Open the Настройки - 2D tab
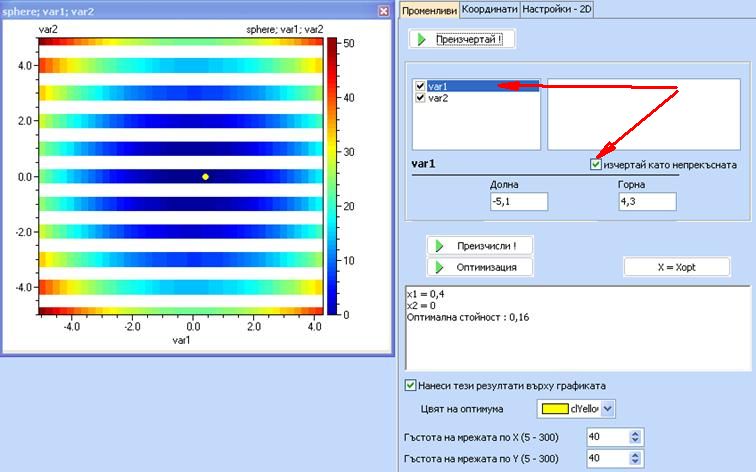The height and width of the screenshot is (472, 756). tap(557, 8)
